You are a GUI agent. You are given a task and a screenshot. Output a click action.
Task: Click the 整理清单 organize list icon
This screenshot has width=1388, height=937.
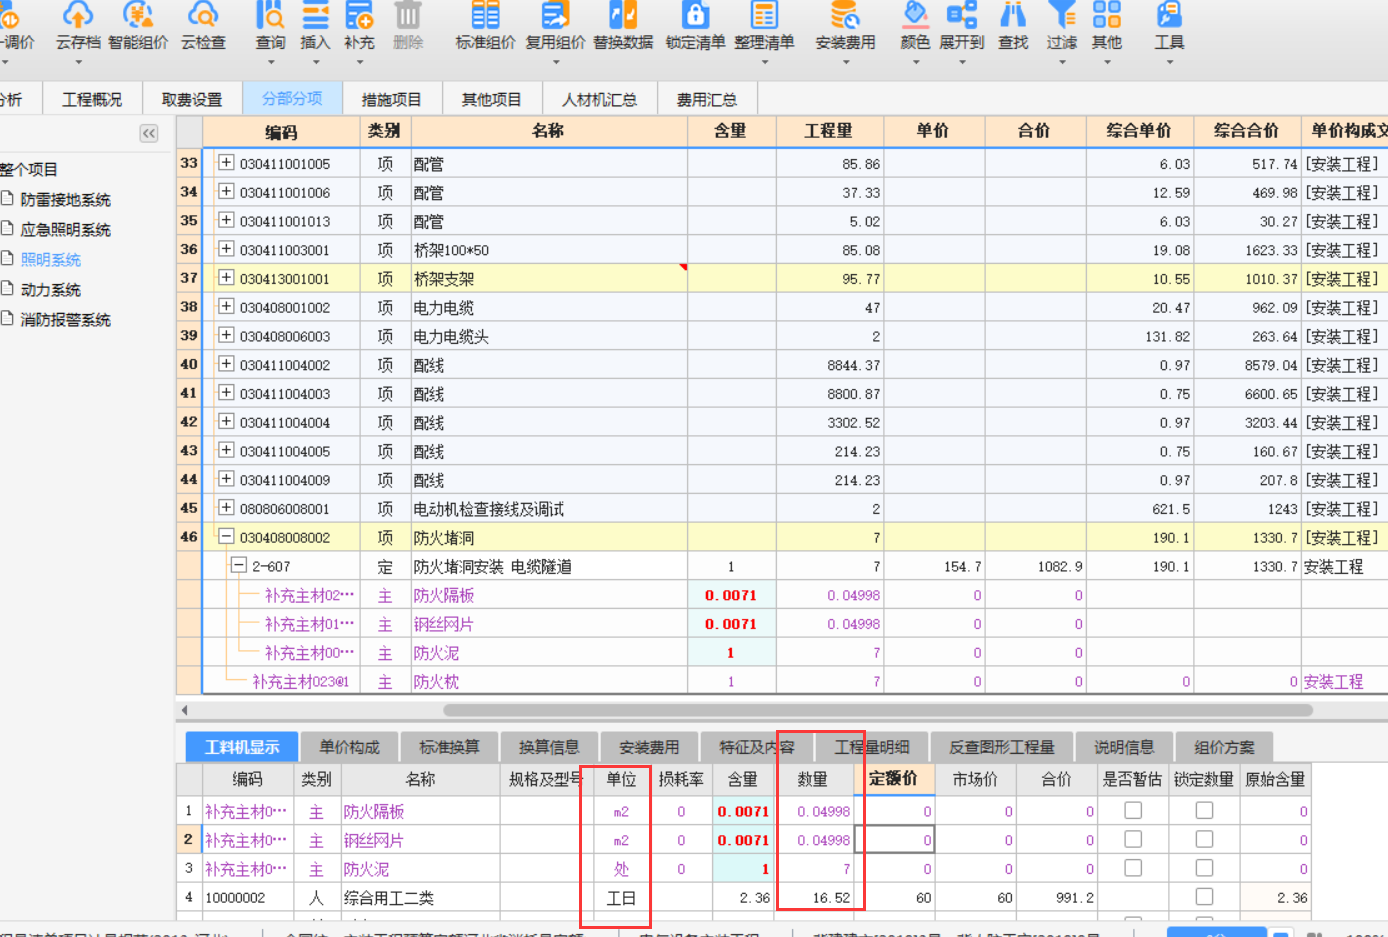(764, 15)
